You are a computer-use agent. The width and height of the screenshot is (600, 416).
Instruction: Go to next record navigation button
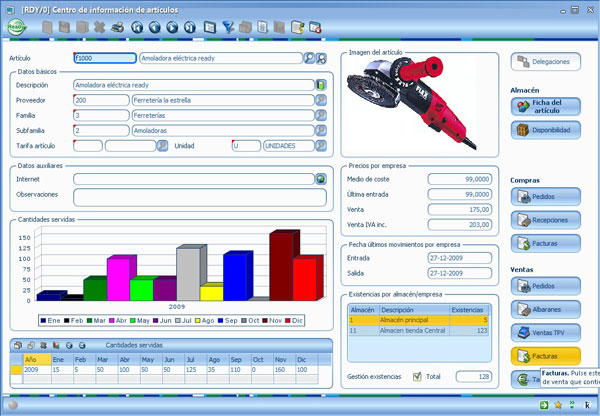tap(172, 27)
